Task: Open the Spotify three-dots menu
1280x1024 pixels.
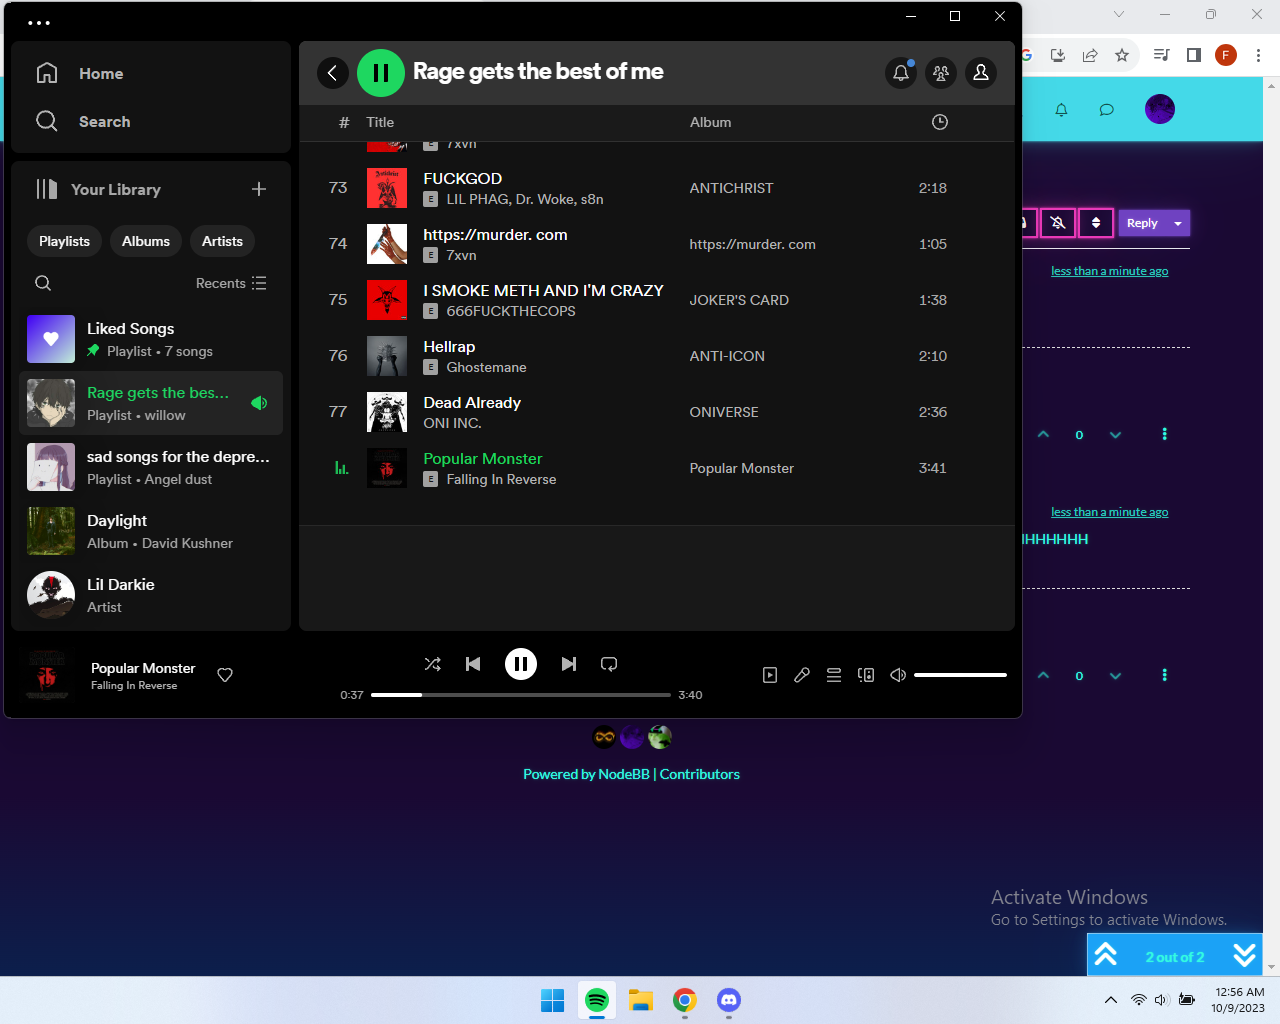Action: (x=39, y=22)
